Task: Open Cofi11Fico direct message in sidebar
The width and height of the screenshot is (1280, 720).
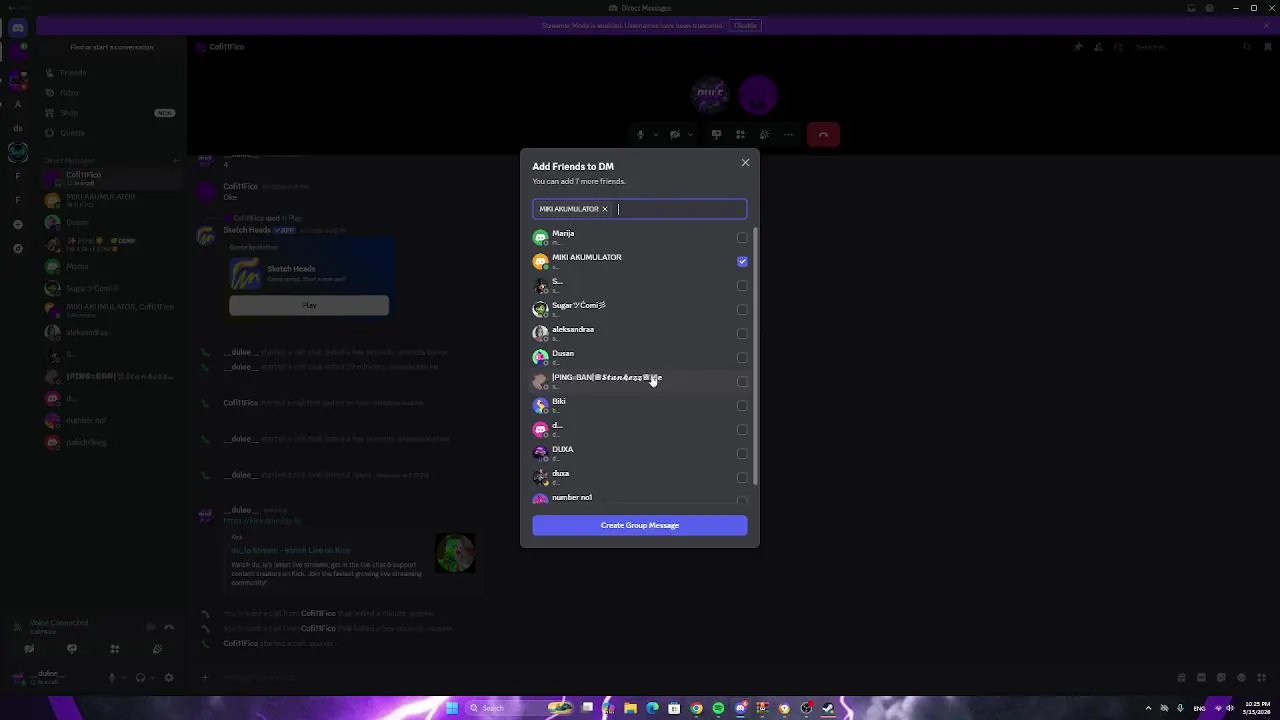Action: (x=110, y=178)
